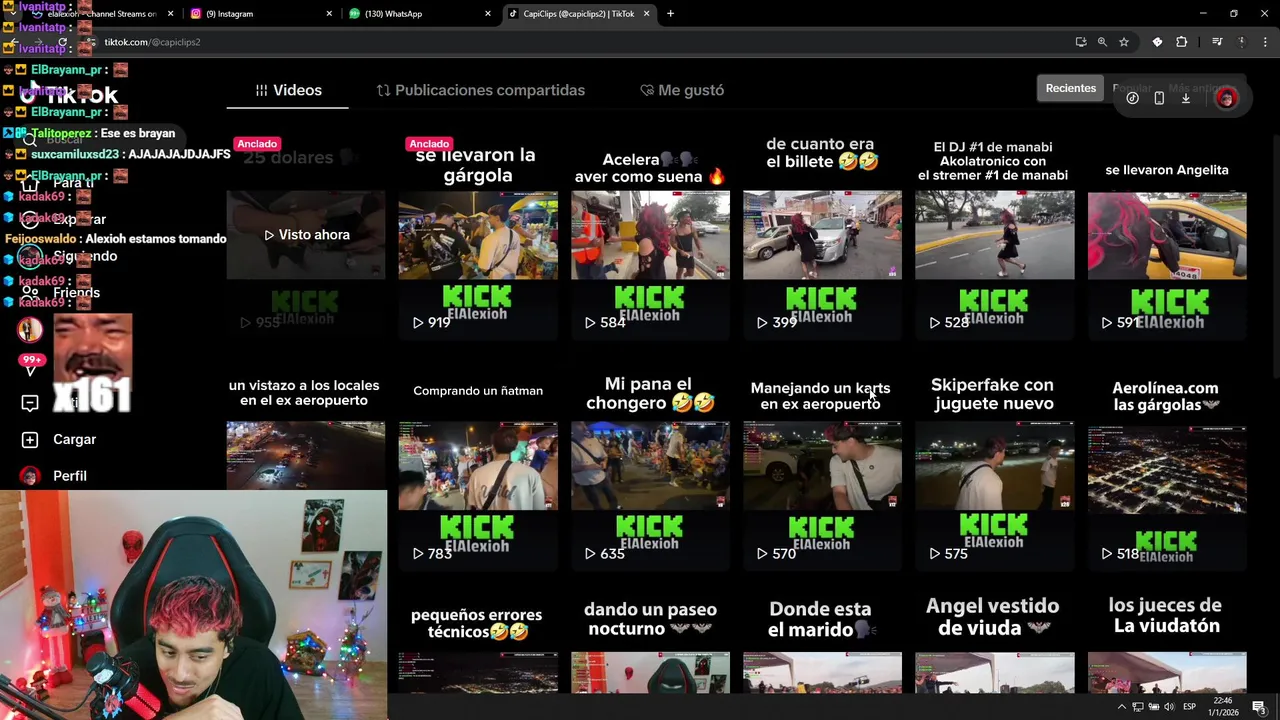
Task: Open the browser extensions puzzle icon
Action: point(1182,42)
